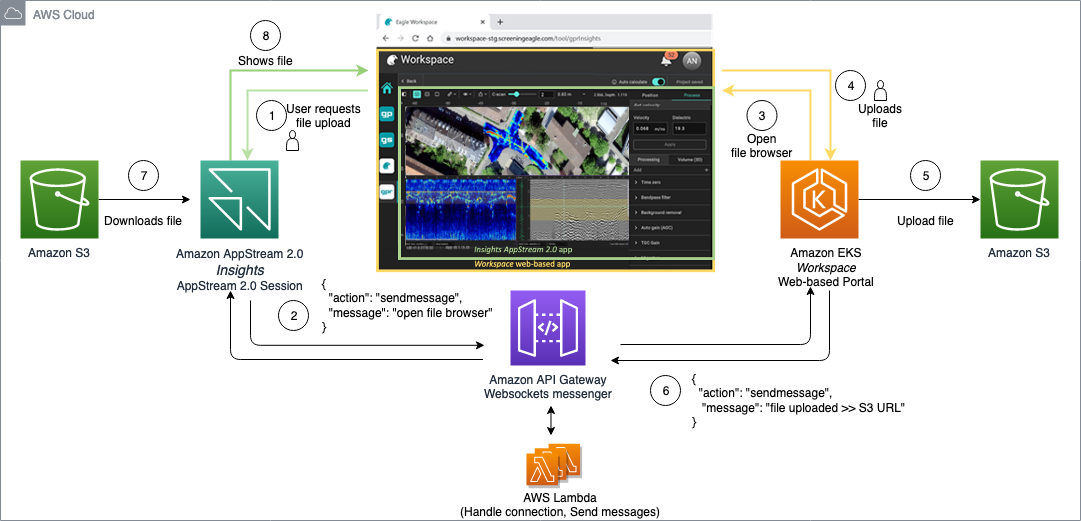Open the white eagle app in sidebar
Screen dimensions: 1081x521
(x=387, y=166)
